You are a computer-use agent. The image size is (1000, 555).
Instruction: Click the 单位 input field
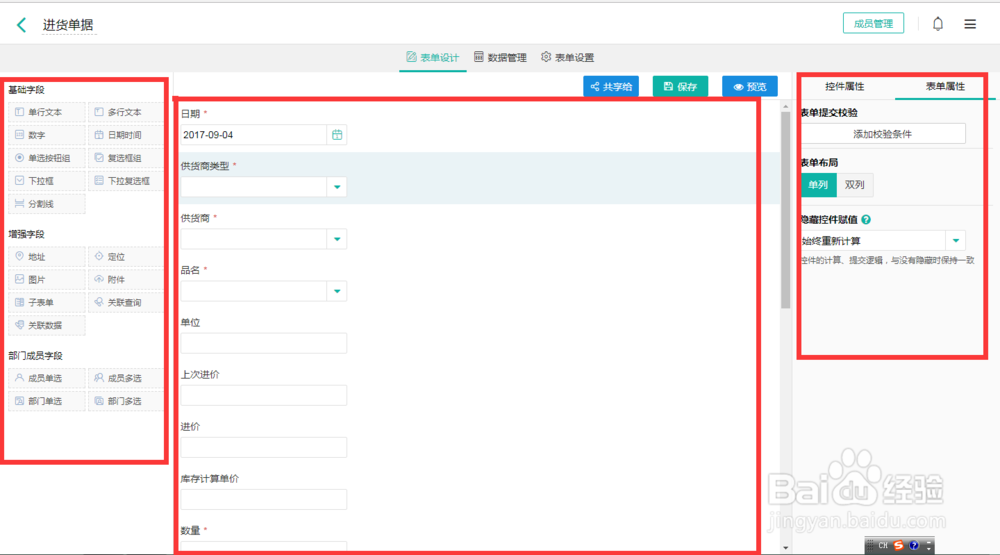click(x=263, y=343)
